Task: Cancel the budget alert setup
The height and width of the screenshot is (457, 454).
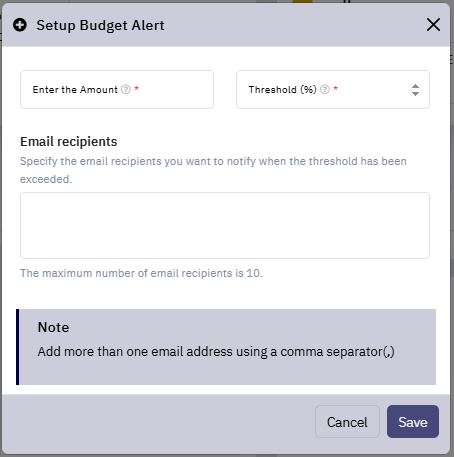Action: 347,422
